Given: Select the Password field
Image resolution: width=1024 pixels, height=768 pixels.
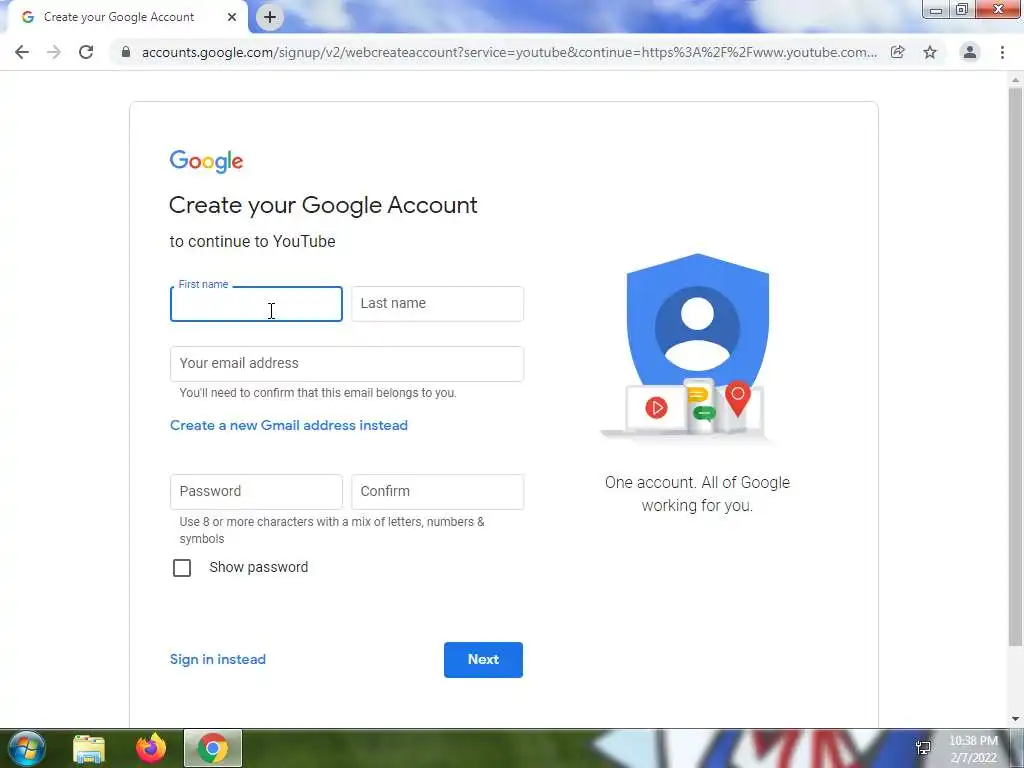Looking at the screenshot, I should pos(256,492).
